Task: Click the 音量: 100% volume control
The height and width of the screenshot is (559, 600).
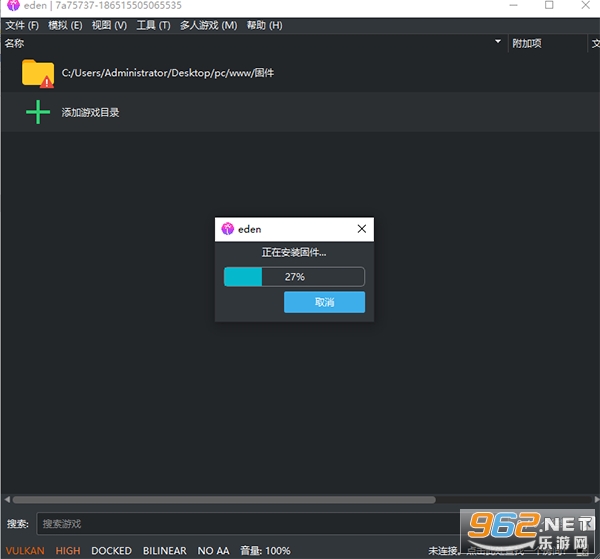Action: [x=265, y=551]
